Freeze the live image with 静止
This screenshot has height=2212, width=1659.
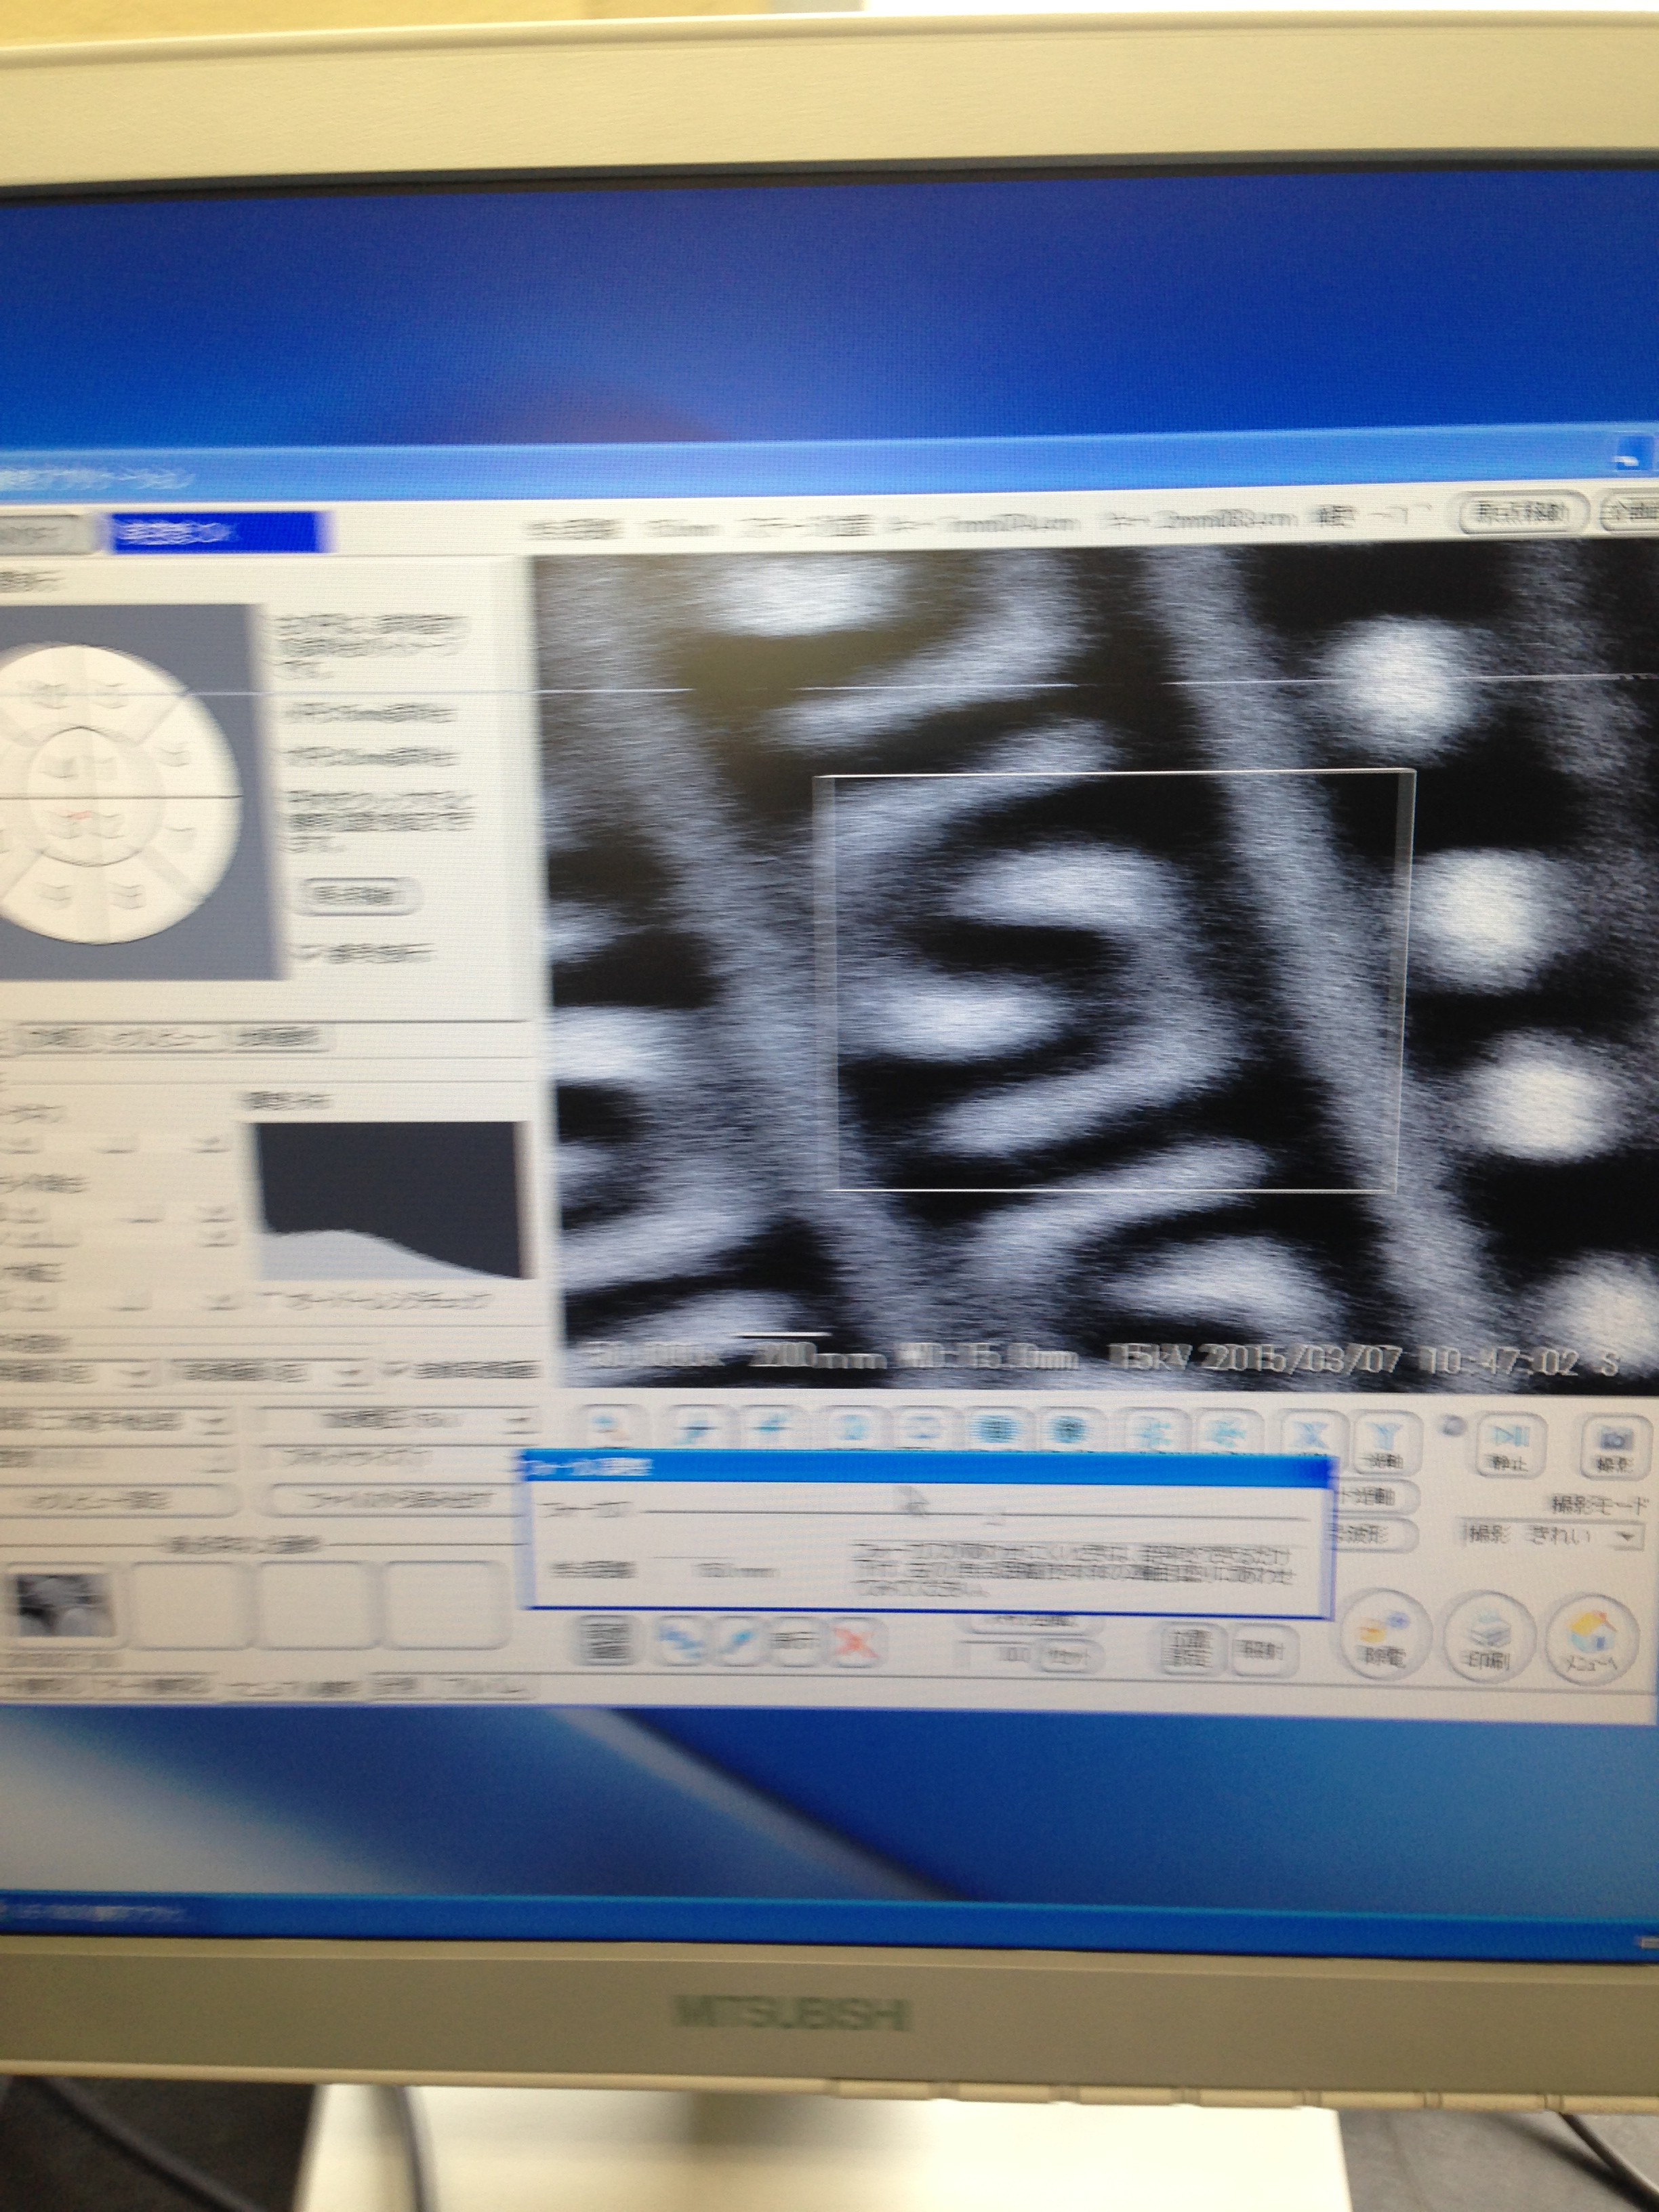click(x=1511, y=1447)
